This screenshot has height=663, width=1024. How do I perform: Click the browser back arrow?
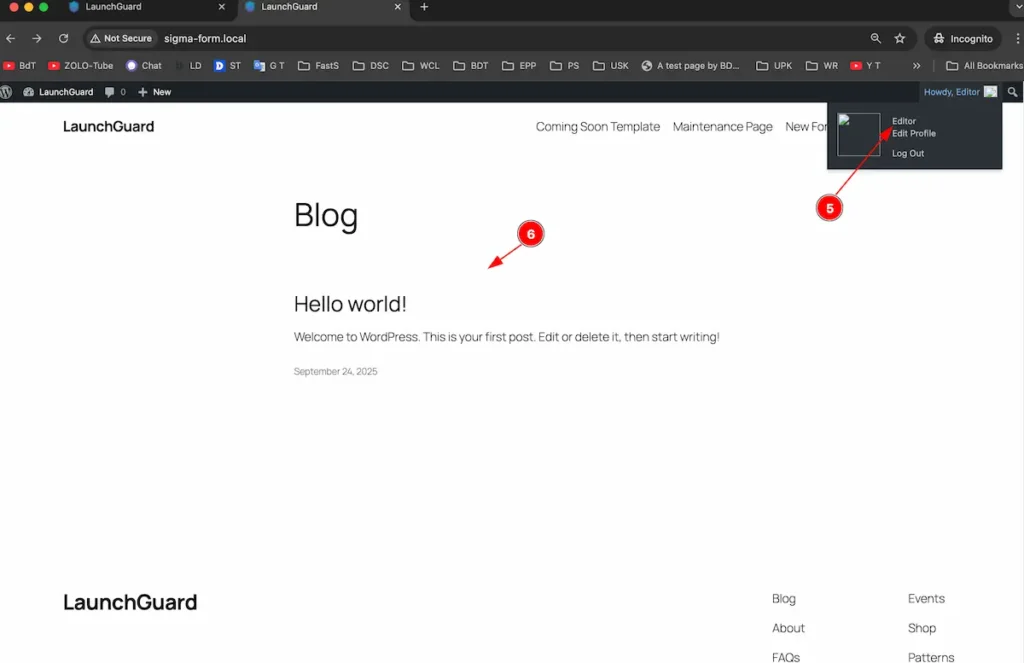[x=10, y=39]
